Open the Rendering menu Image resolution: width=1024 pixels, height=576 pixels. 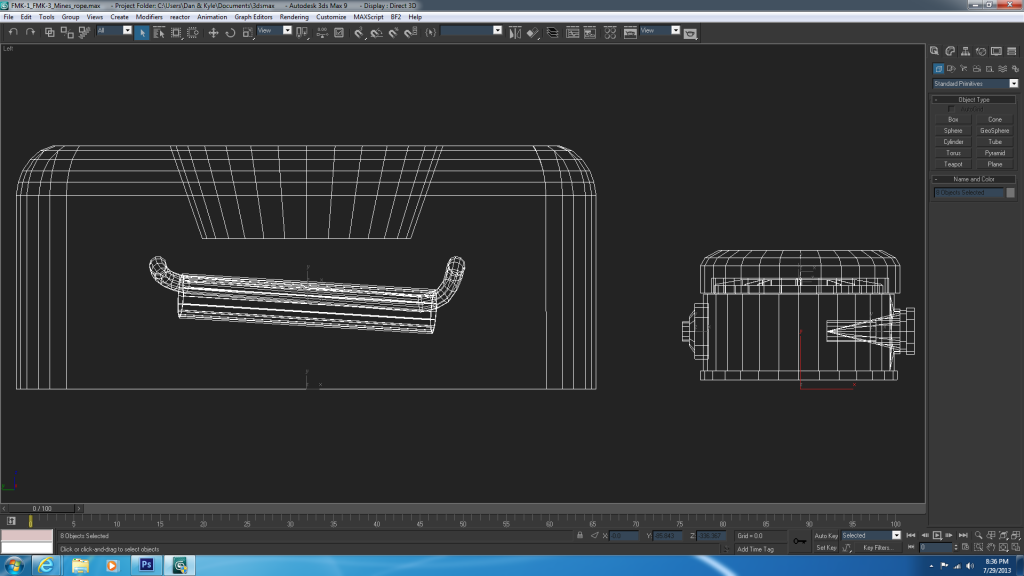tap(294, 17)
